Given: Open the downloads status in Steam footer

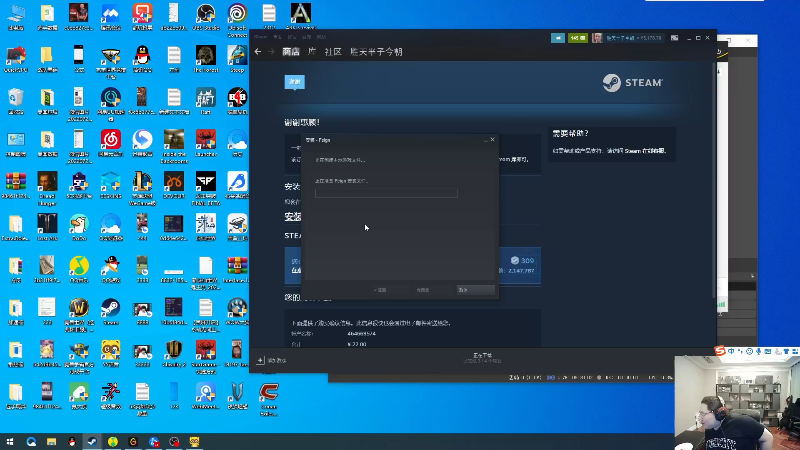Looking at the screenshot, I should (x=482, y=358).
